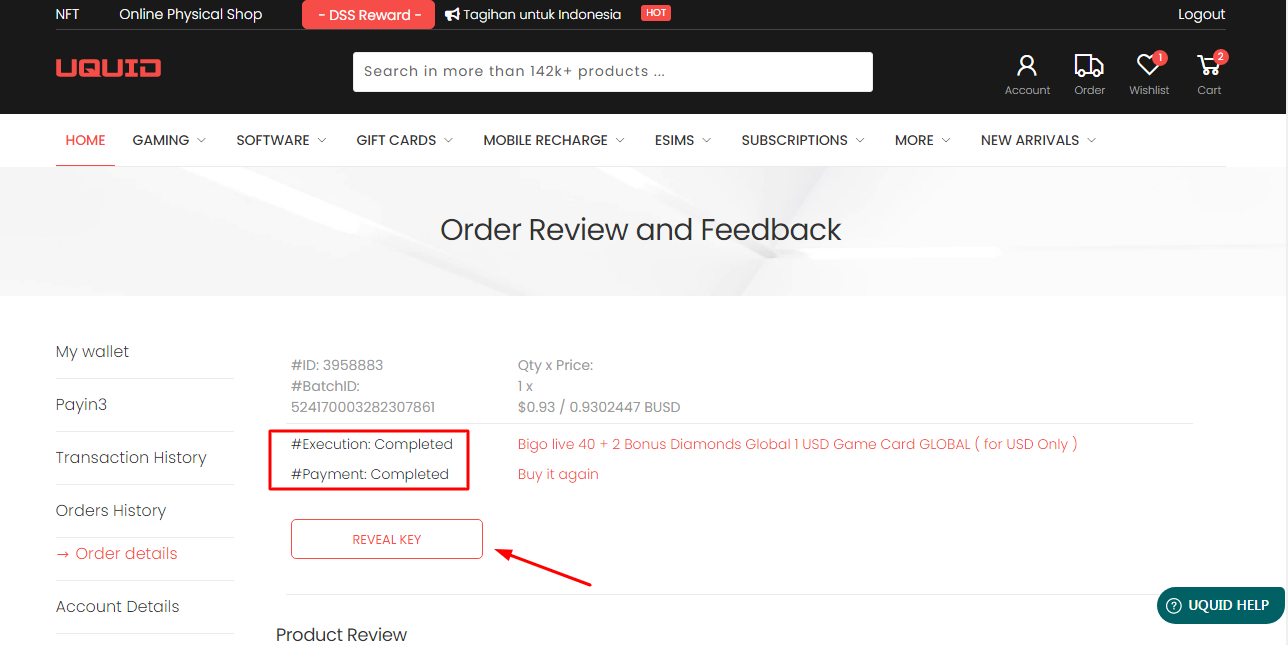1288x645 pixels.
Task: Click the megaphone icon beside Tagihan untuk Indonesia
Action: pos(452,15)
